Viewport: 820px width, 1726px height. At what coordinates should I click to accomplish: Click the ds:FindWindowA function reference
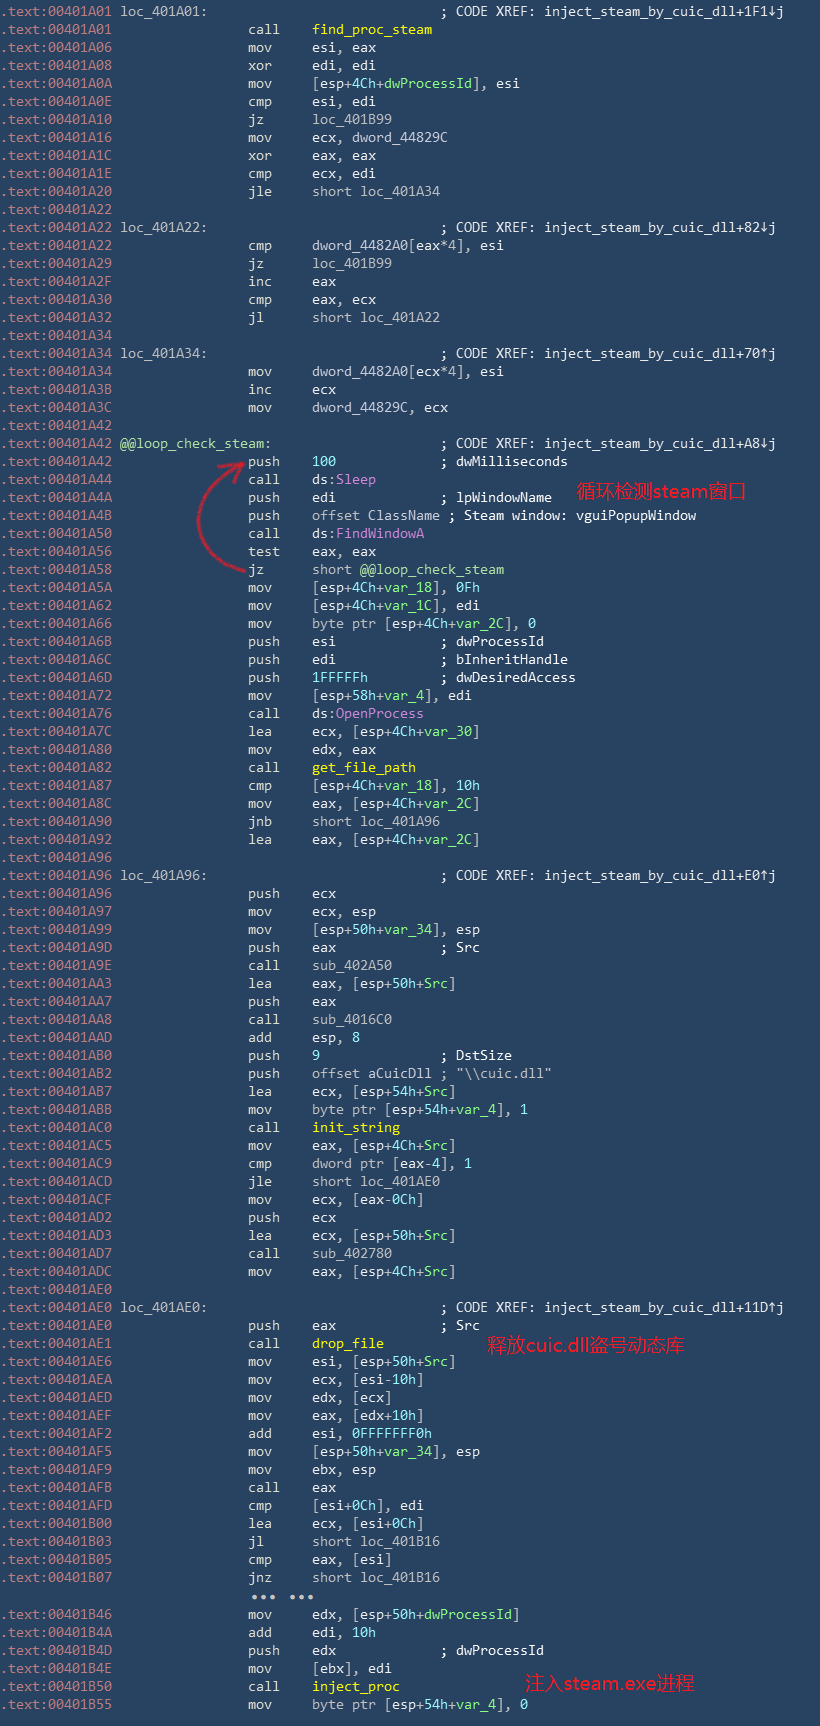(368, 534)
